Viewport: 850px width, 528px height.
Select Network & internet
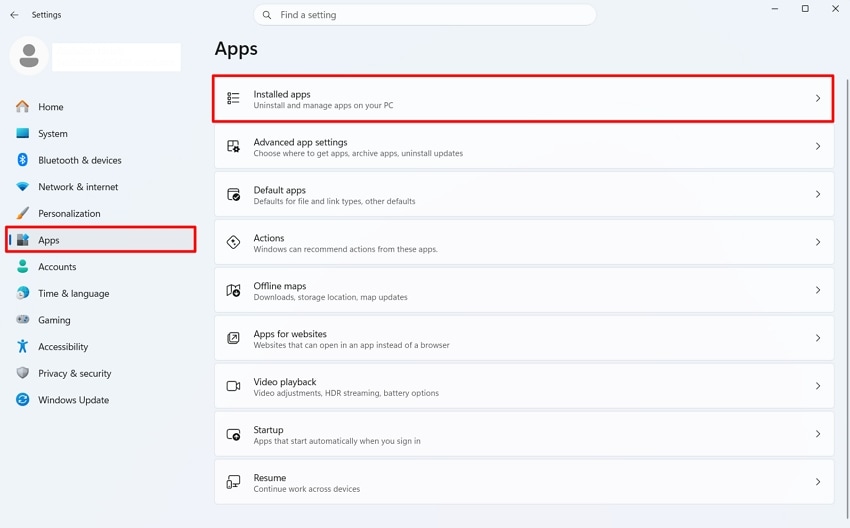pyautogui.click(x=100, y=186)
